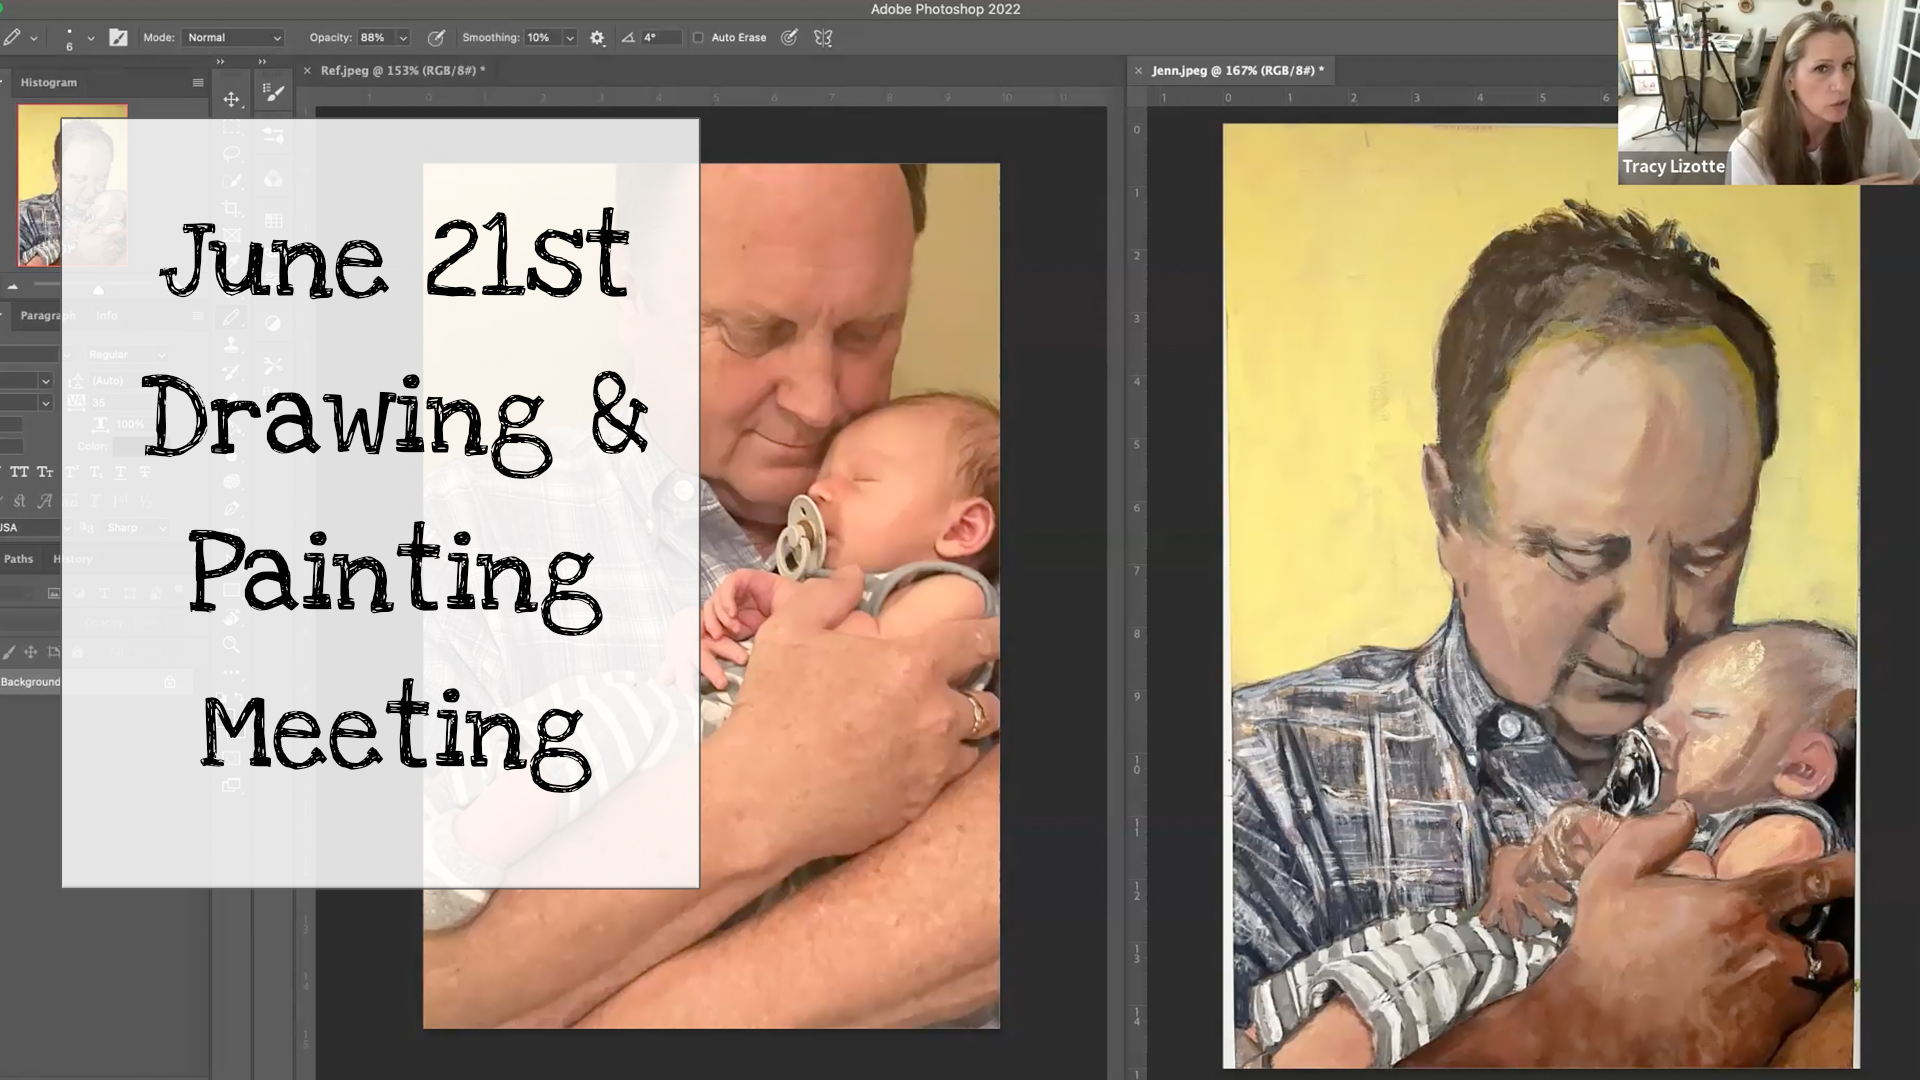Screen dimensions: 1920x1080
Task: Open the Mode dropdown set to Normal
Action: pyautogui.click(x=234, y=38)
